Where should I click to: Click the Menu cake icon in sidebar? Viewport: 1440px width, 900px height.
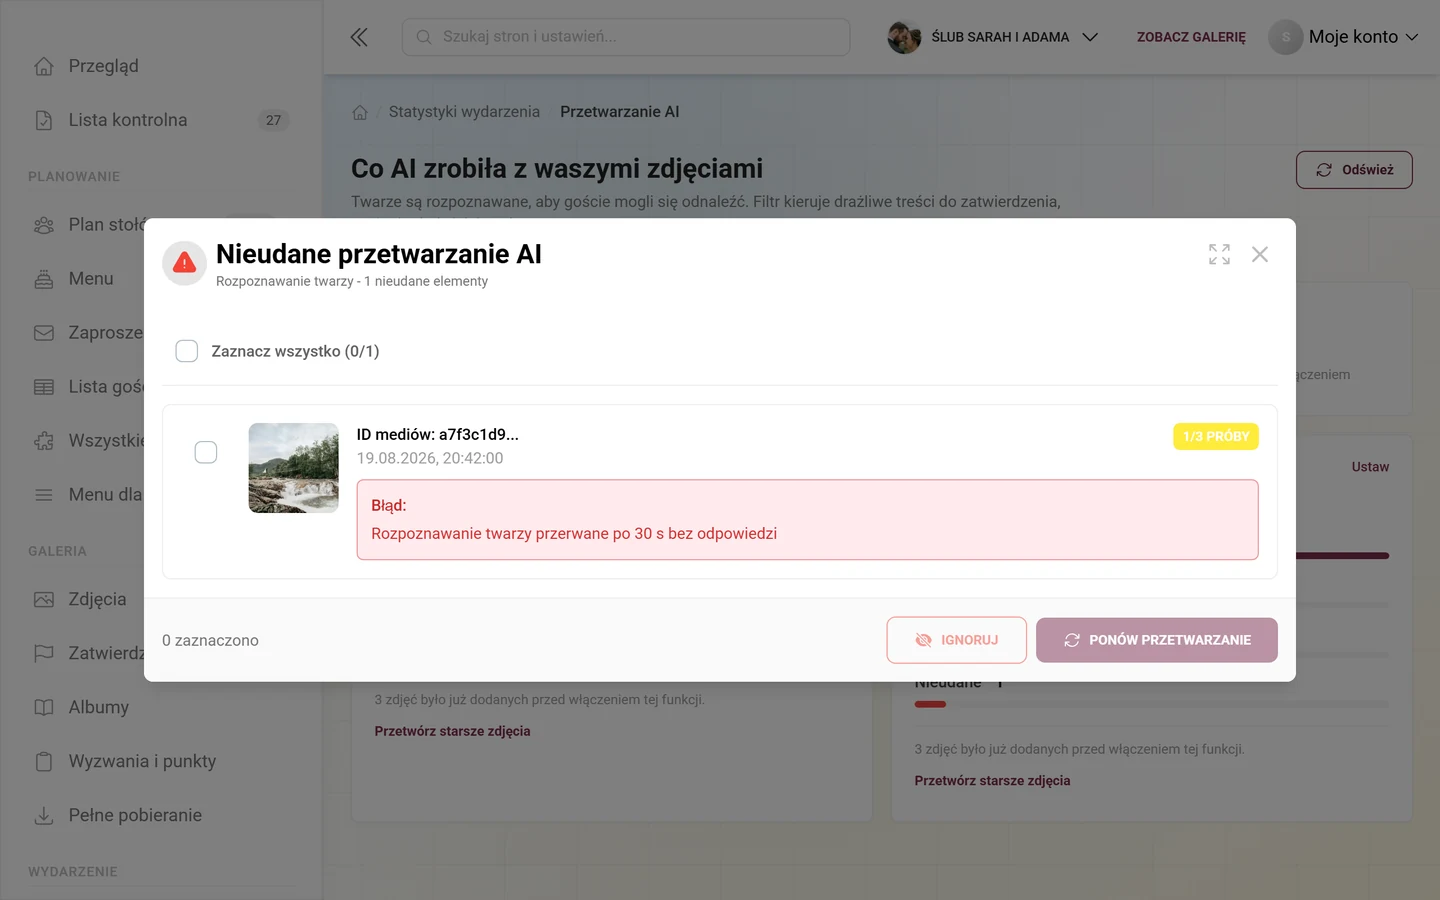[44, 279]
